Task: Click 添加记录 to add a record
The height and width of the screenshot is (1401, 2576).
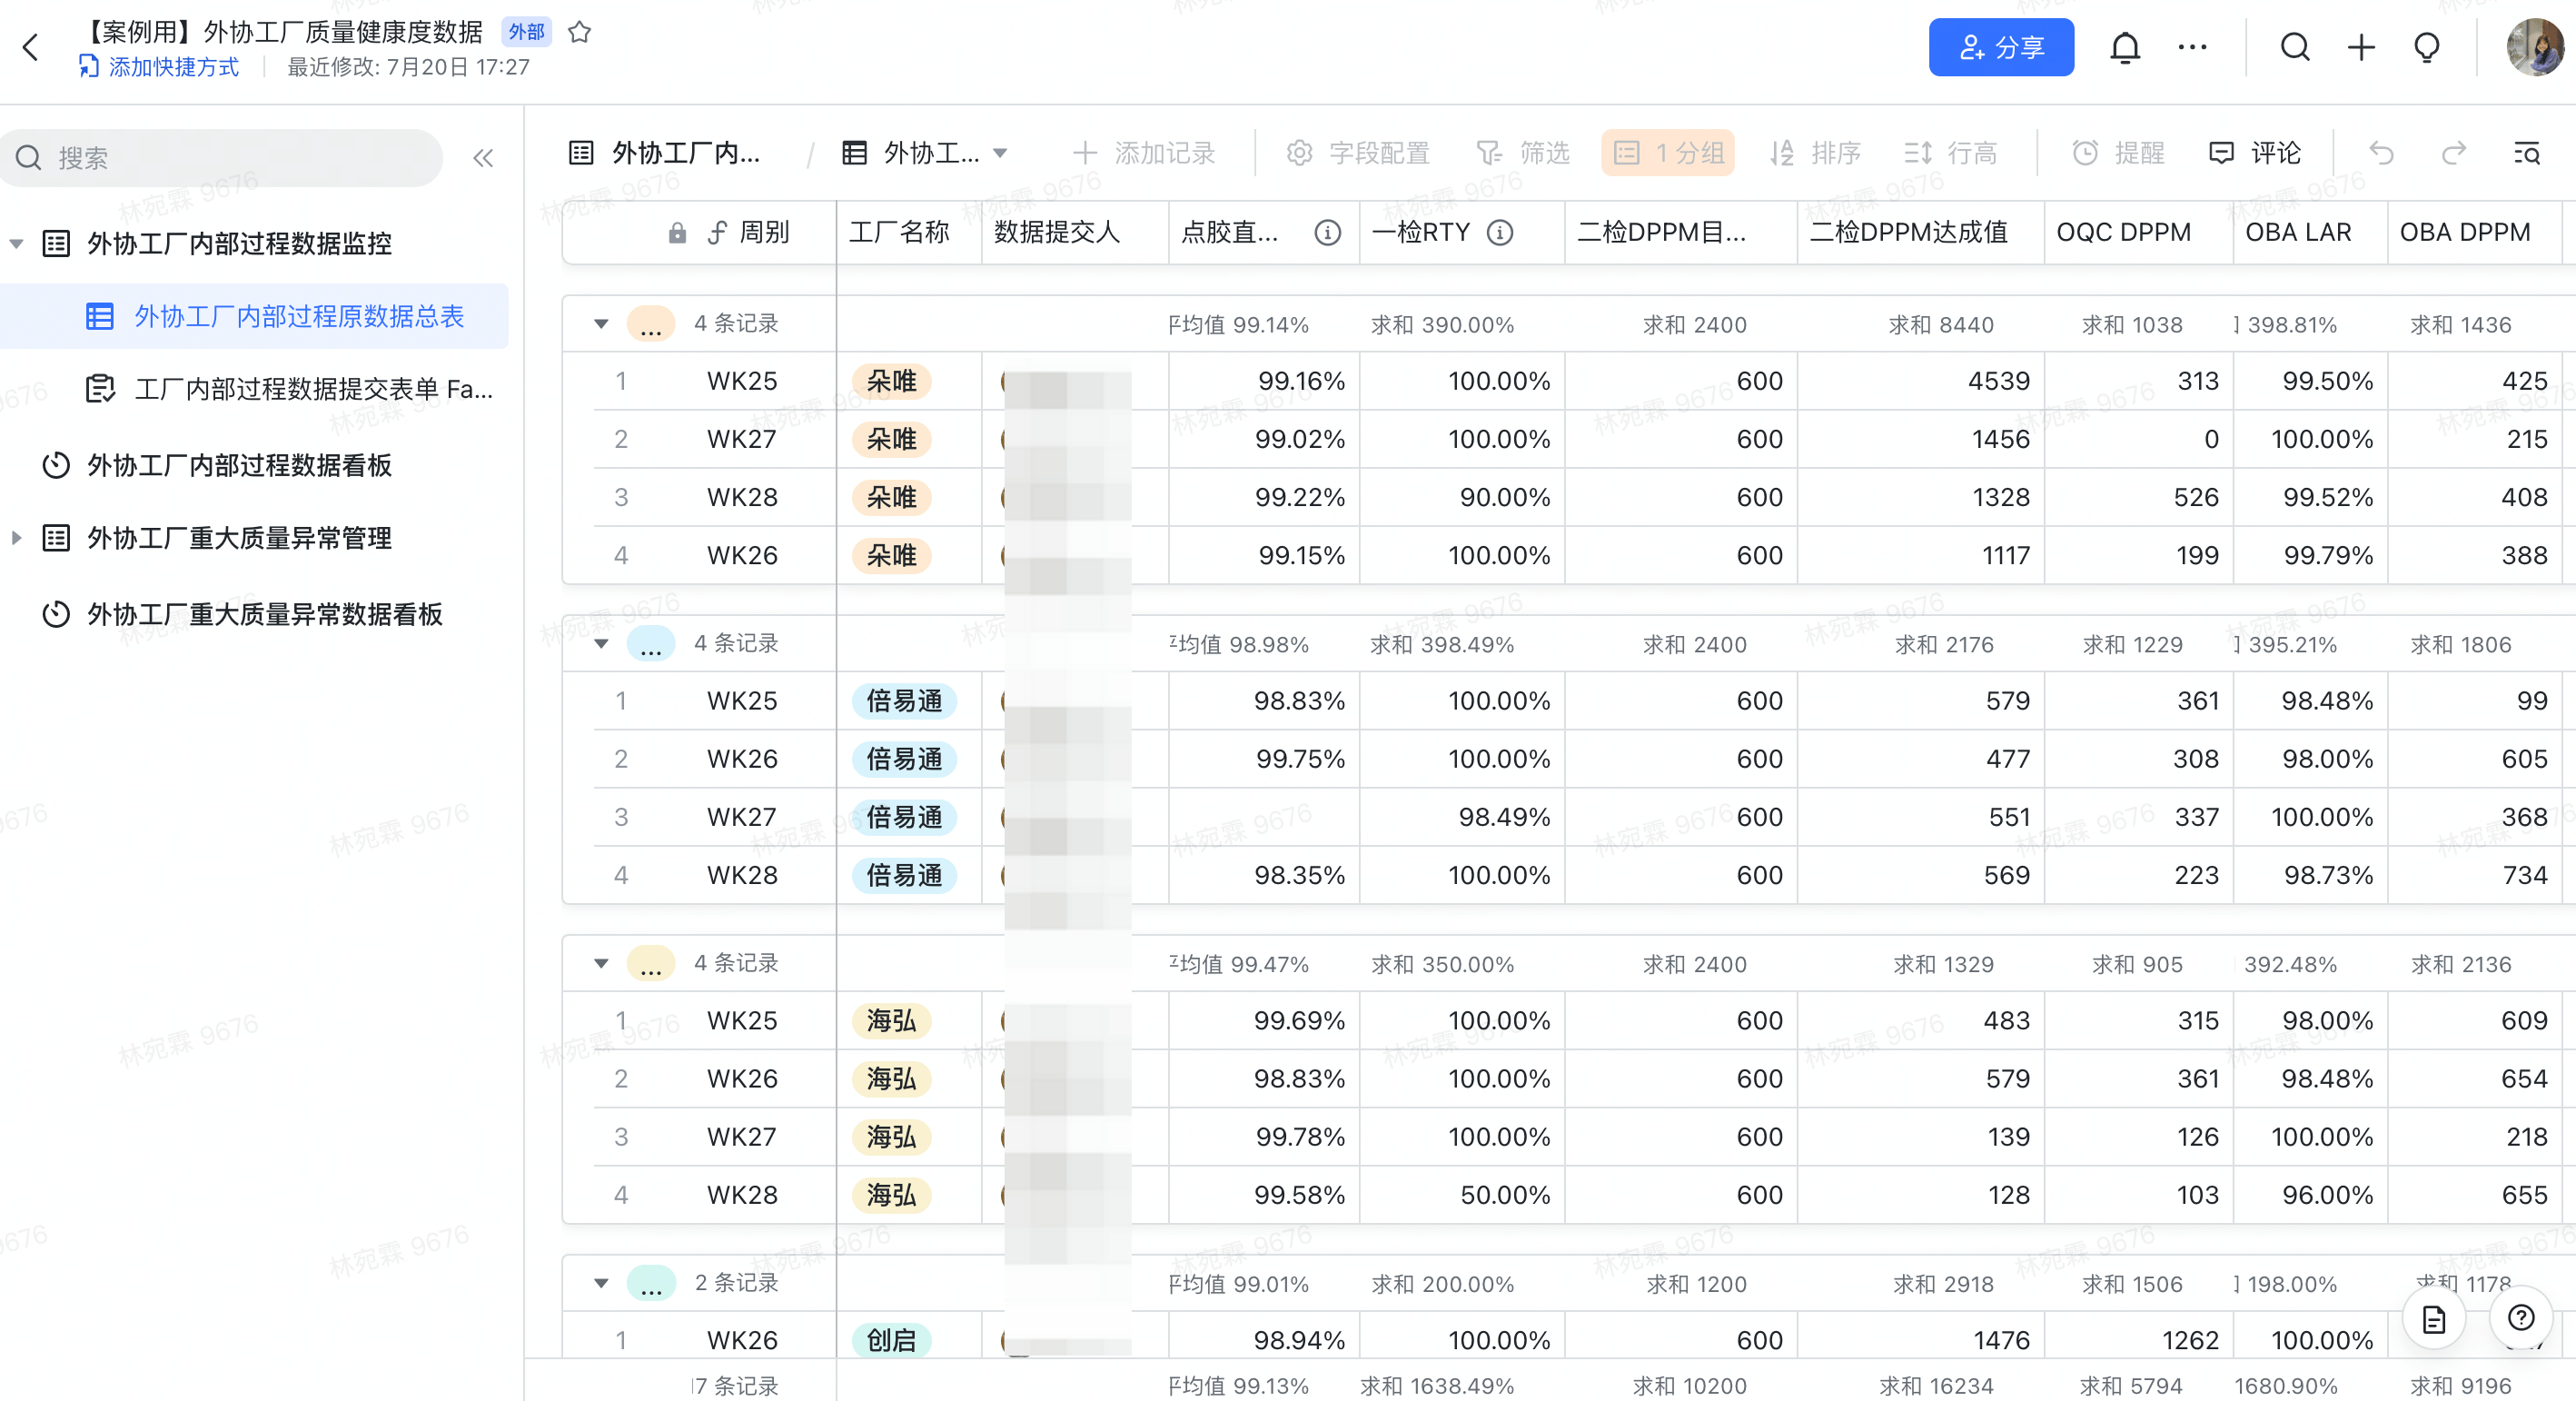Action: 1143,153
